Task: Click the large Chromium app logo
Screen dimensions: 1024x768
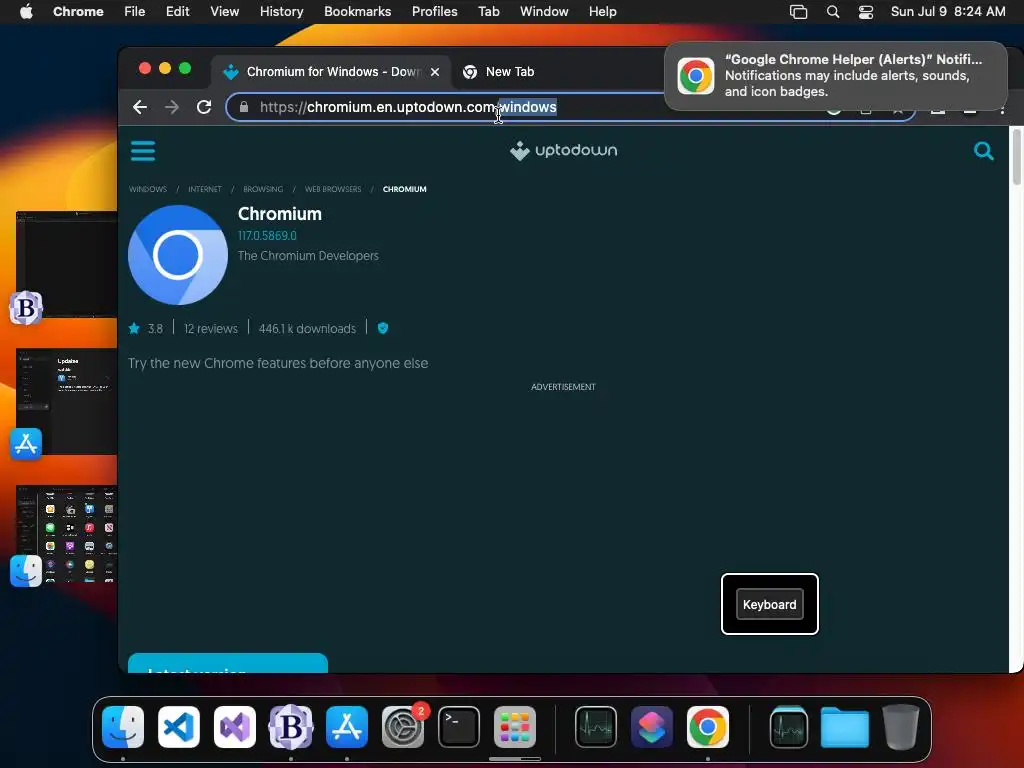Action: pyautogui.click(x=178, y=255)
